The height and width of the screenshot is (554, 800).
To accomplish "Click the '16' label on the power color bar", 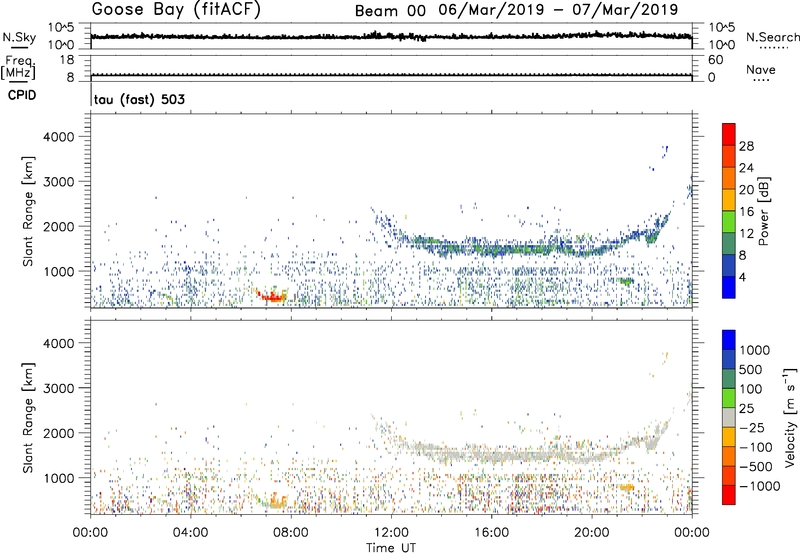I will tap(746, 211).
